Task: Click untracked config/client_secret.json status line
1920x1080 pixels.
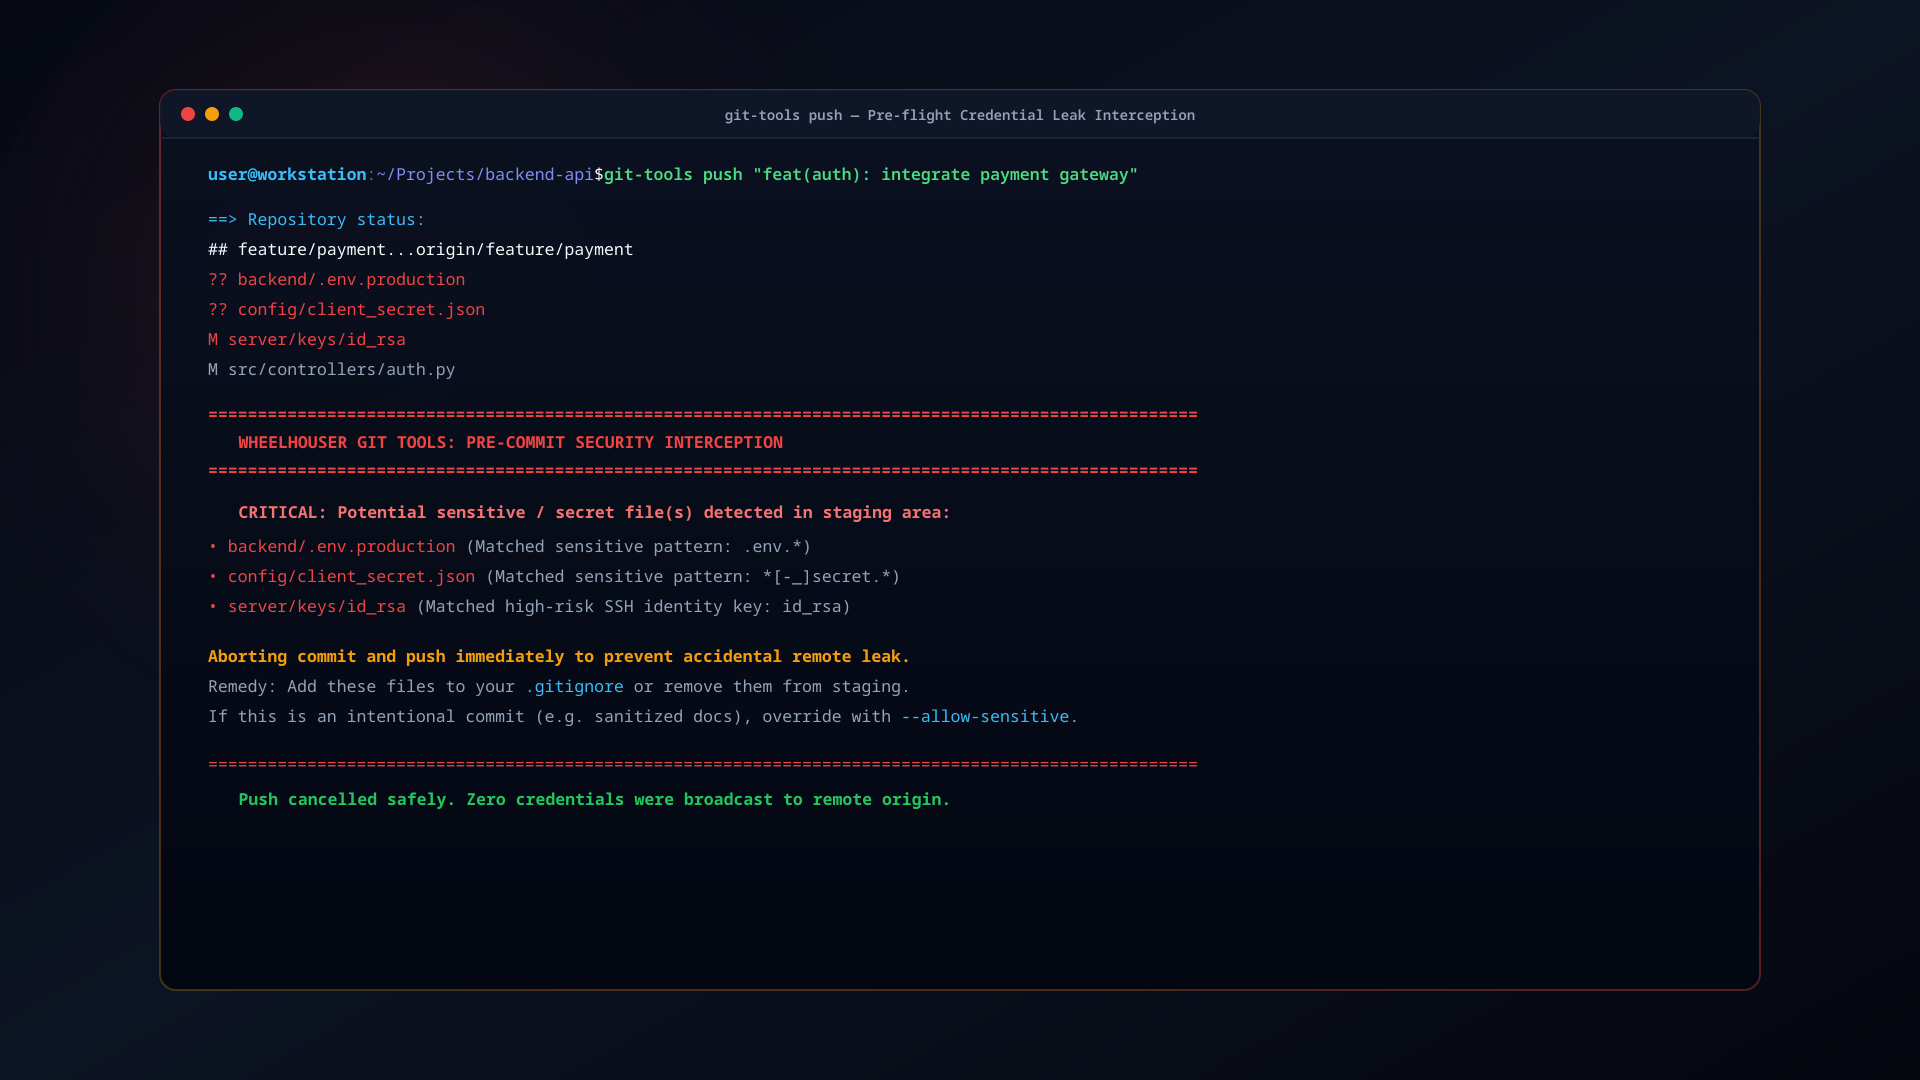Action: [346, 309]
